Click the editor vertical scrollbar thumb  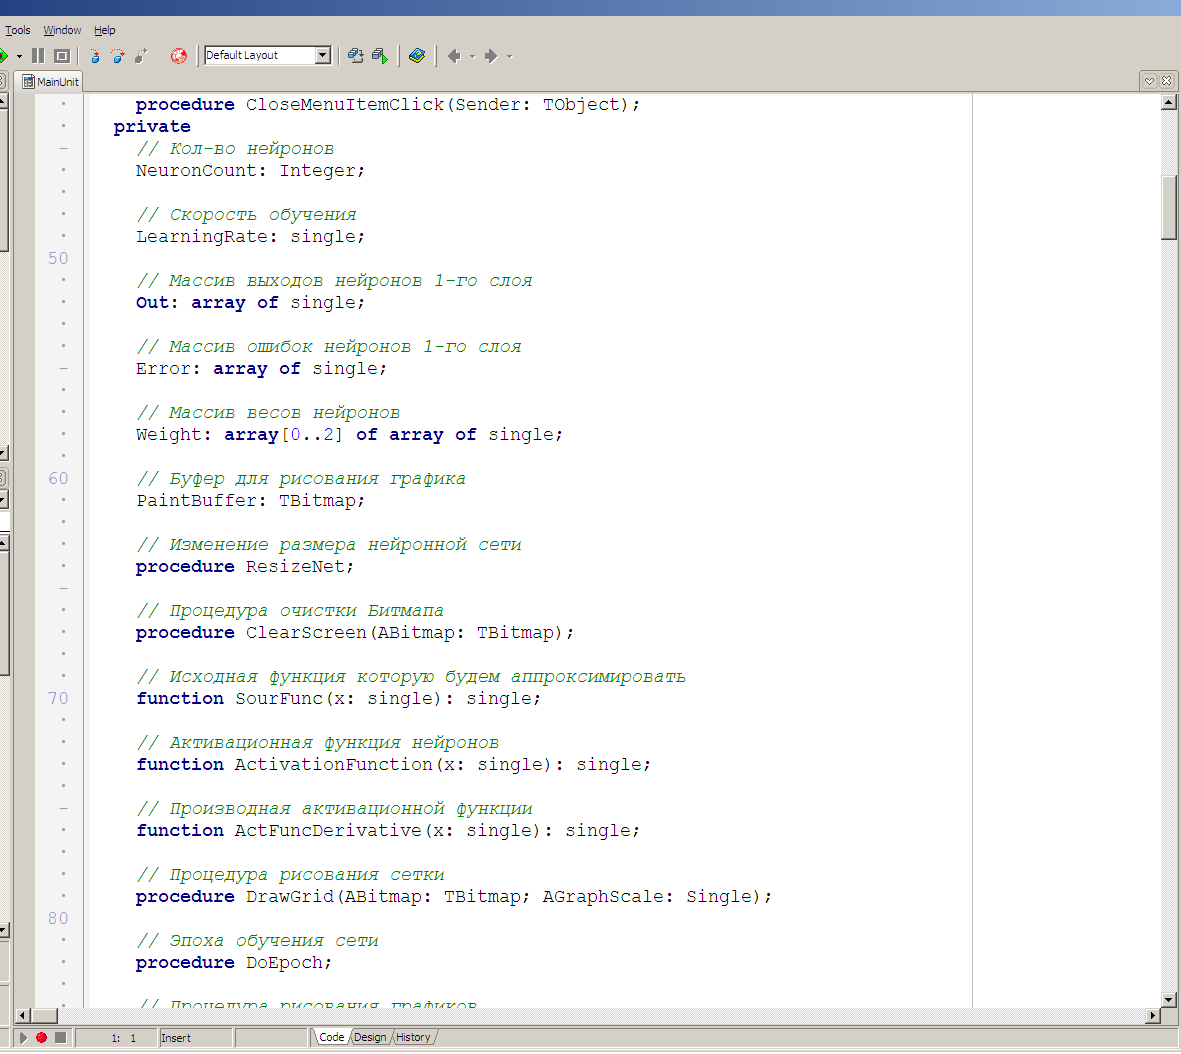pos(1169,207)
